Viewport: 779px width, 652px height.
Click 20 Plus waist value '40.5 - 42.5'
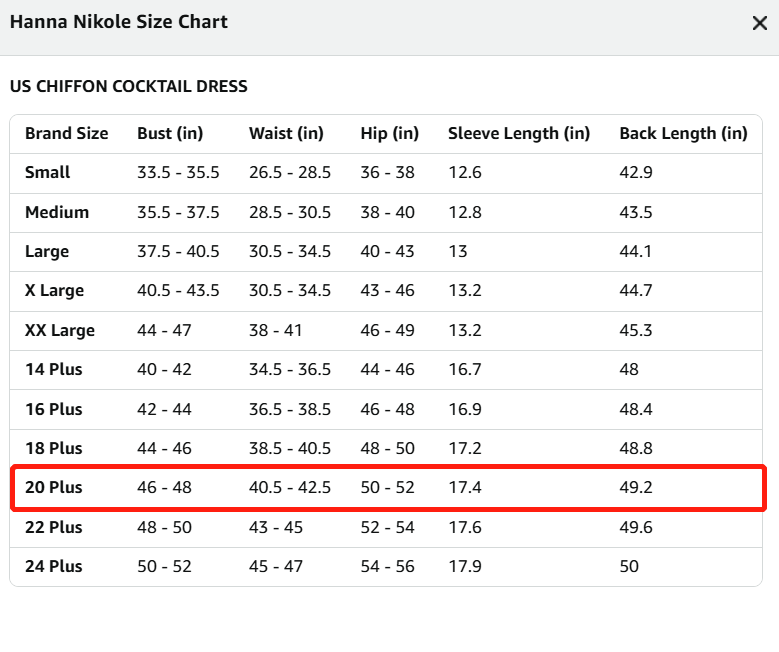pyautogui.click(x=290, y=487)
